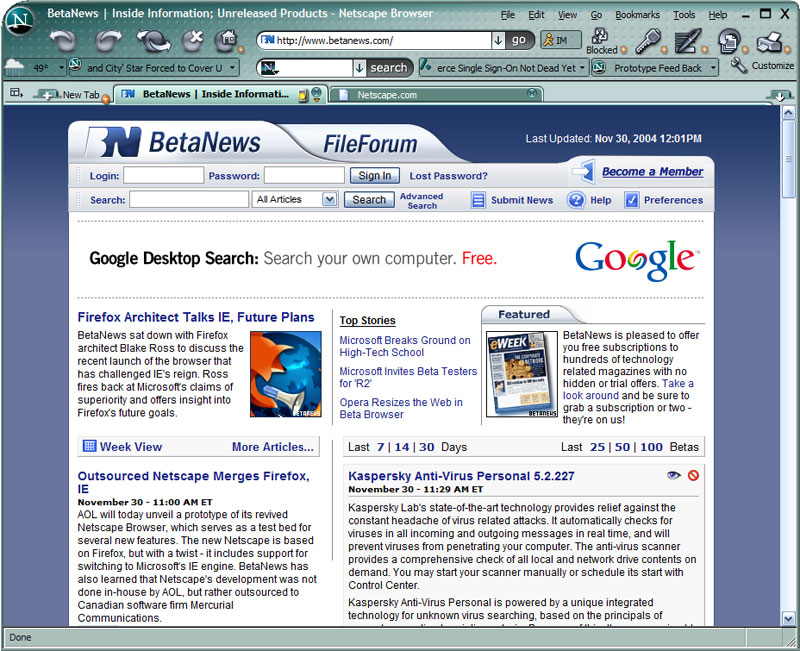Click the Submit News icon
This screenshot has width=800, height=651.
click(478, 200)
